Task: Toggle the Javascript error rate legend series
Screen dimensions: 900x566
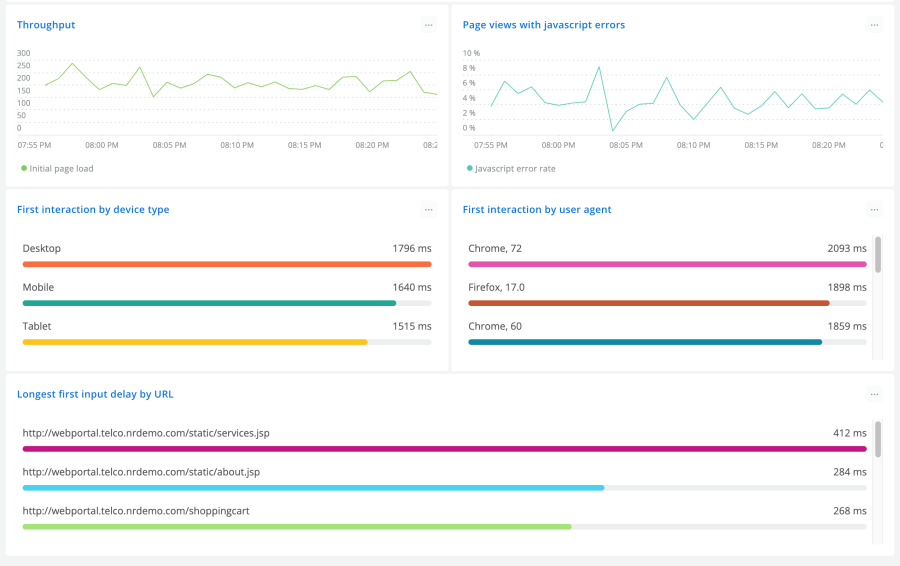Action: coord(510,169)
